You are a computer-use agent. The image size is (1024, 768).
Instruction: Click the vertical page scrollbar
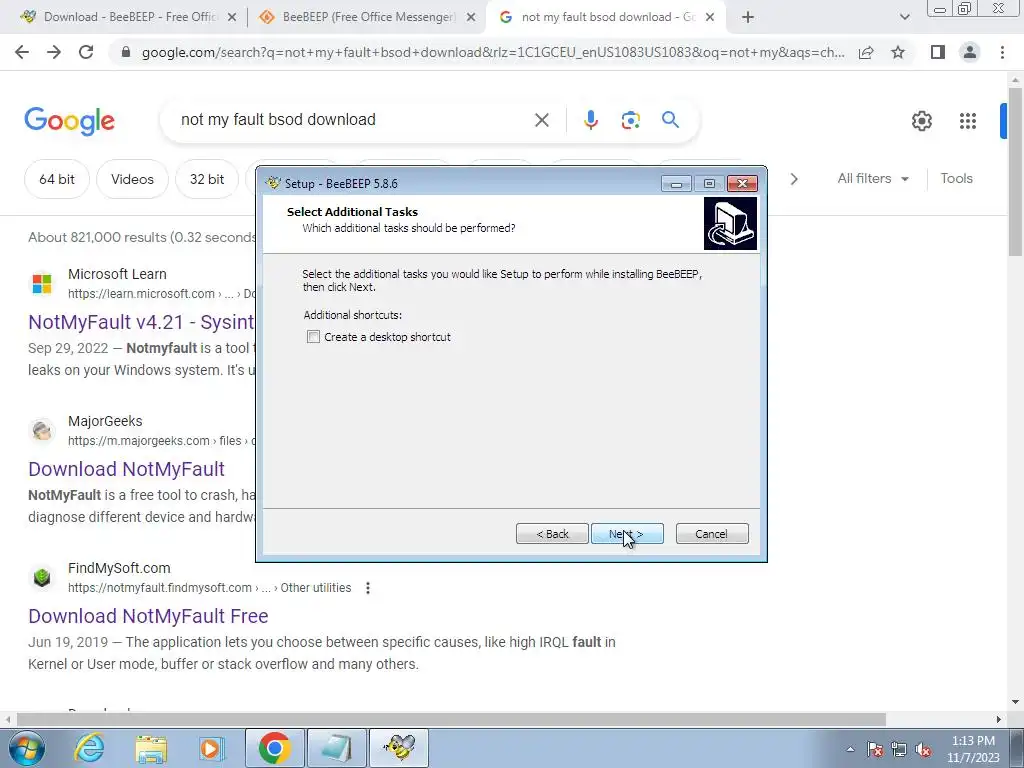click(1016, 172)
